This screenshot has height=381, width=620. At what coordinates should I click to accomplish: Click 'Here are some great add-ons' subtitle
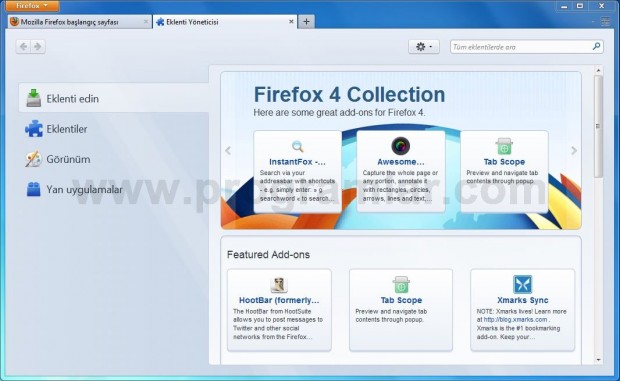coord(339,113)
